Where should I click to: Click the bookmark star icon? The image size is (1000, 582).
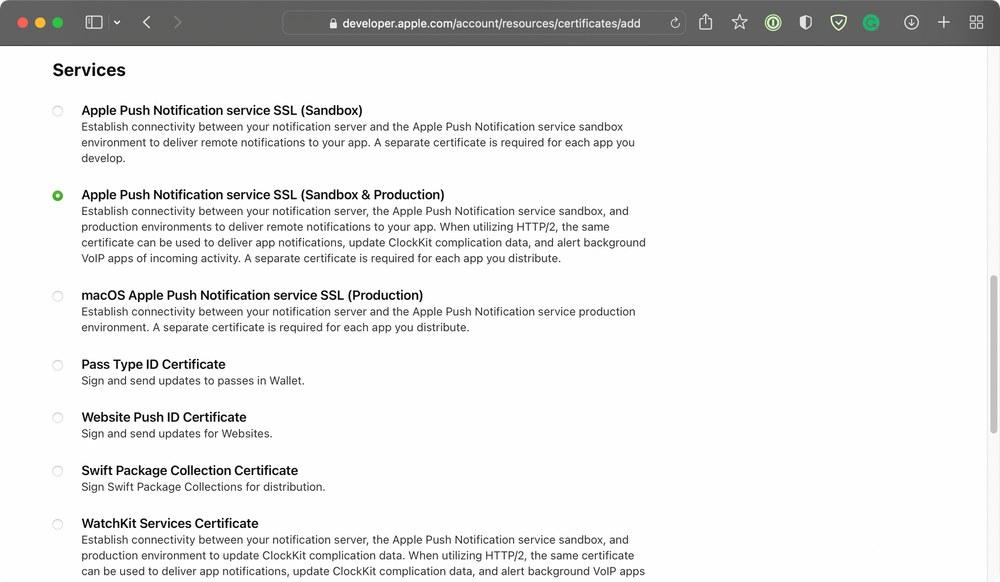coord(739,22)
